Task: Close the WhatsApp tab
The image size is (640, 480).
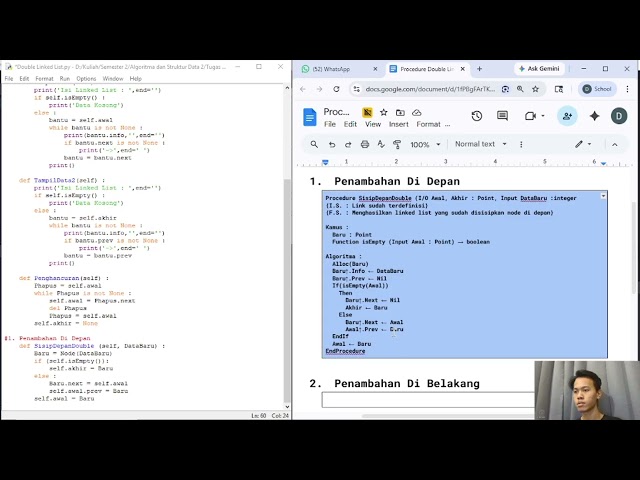Action: point(375,69)
